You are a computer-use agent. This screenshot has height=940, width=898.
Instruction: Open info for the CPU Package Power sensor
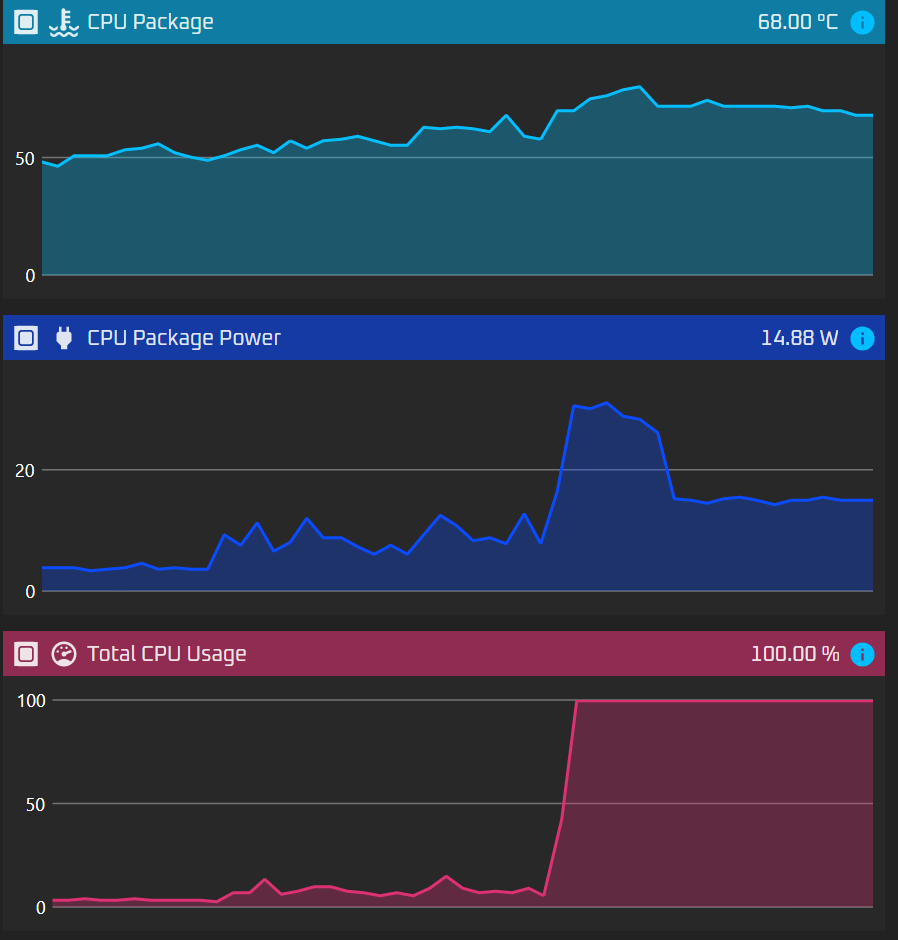coord(862,338)
